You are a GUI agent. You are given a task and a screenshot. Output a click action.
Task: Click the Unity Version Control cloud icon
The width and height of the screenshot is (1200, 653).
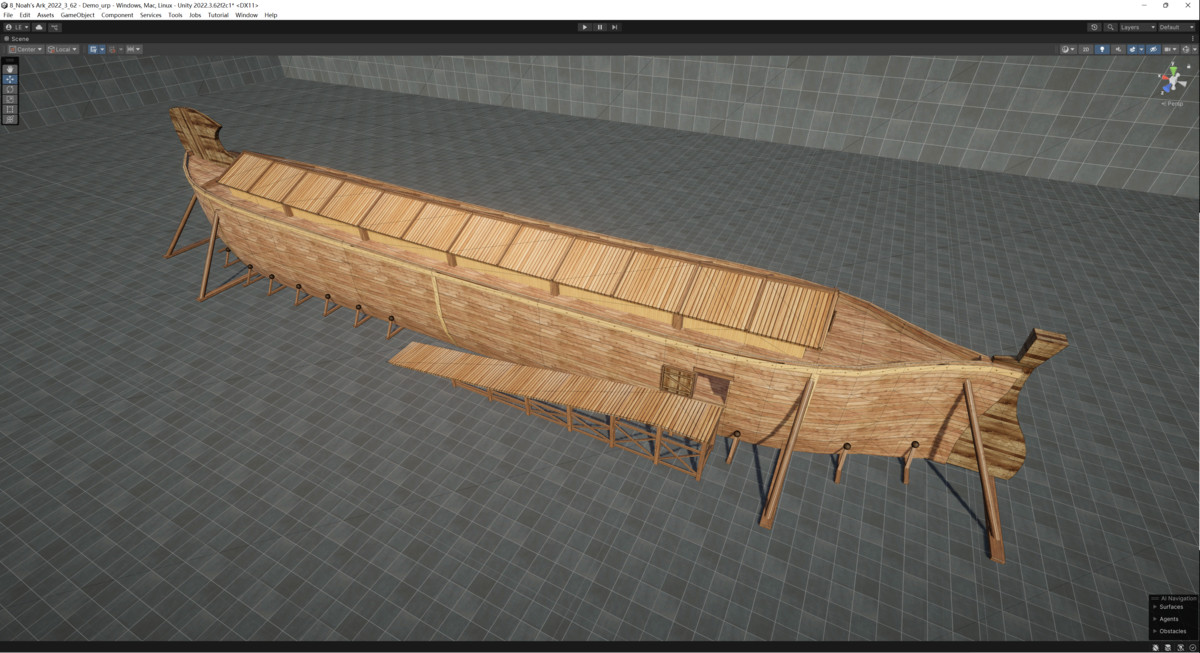point(1094,27)
